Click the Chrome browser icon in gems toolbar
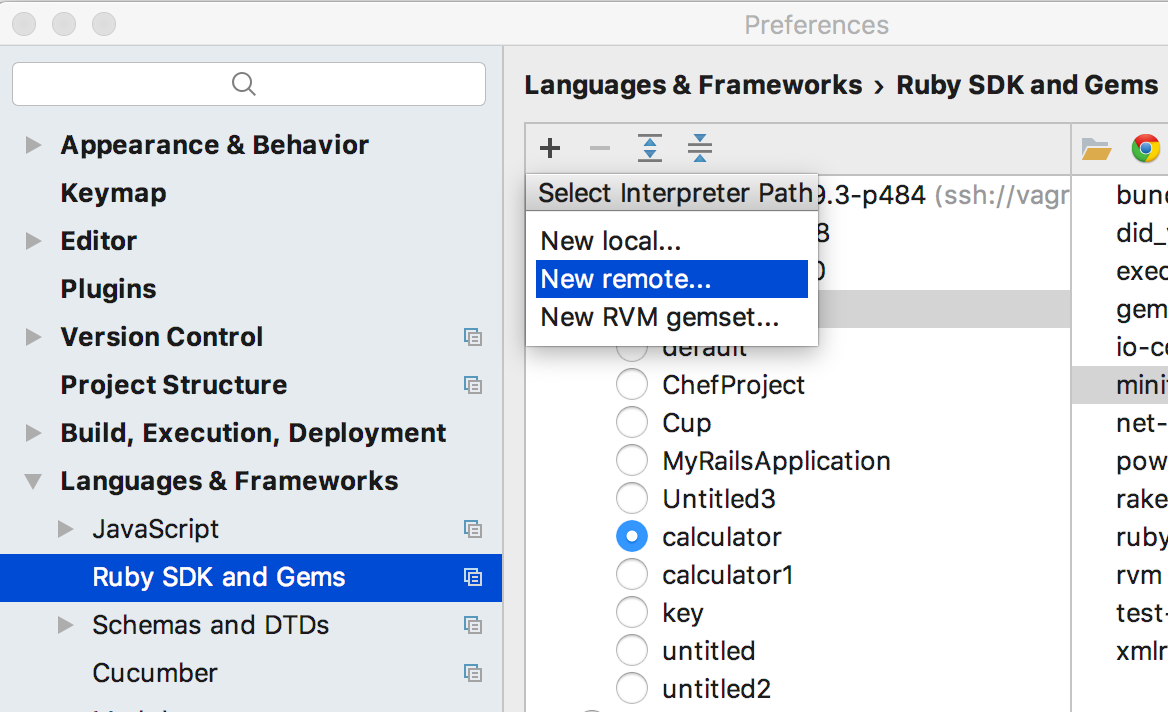This screenshot has height=712, width=1168. pos(1145,150)
